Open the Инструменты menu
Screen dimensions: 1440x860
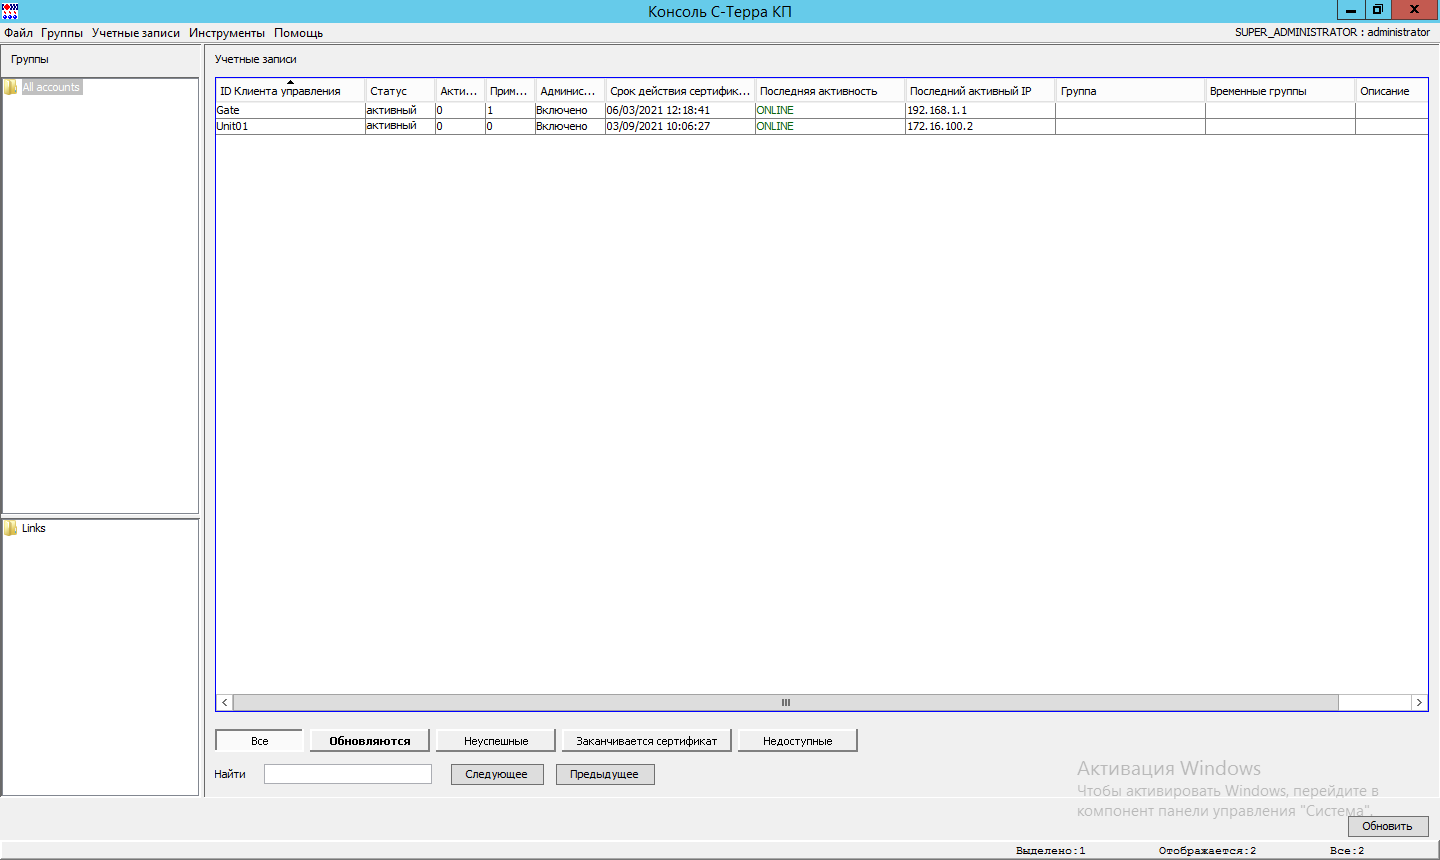coord(227,33)
